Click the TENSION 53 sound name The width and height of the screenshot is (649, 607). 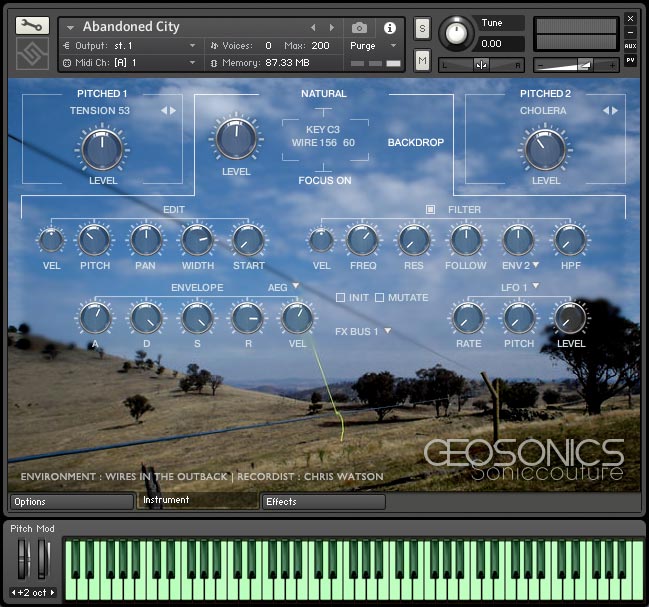pyautogui.click(x=100, y=110)
